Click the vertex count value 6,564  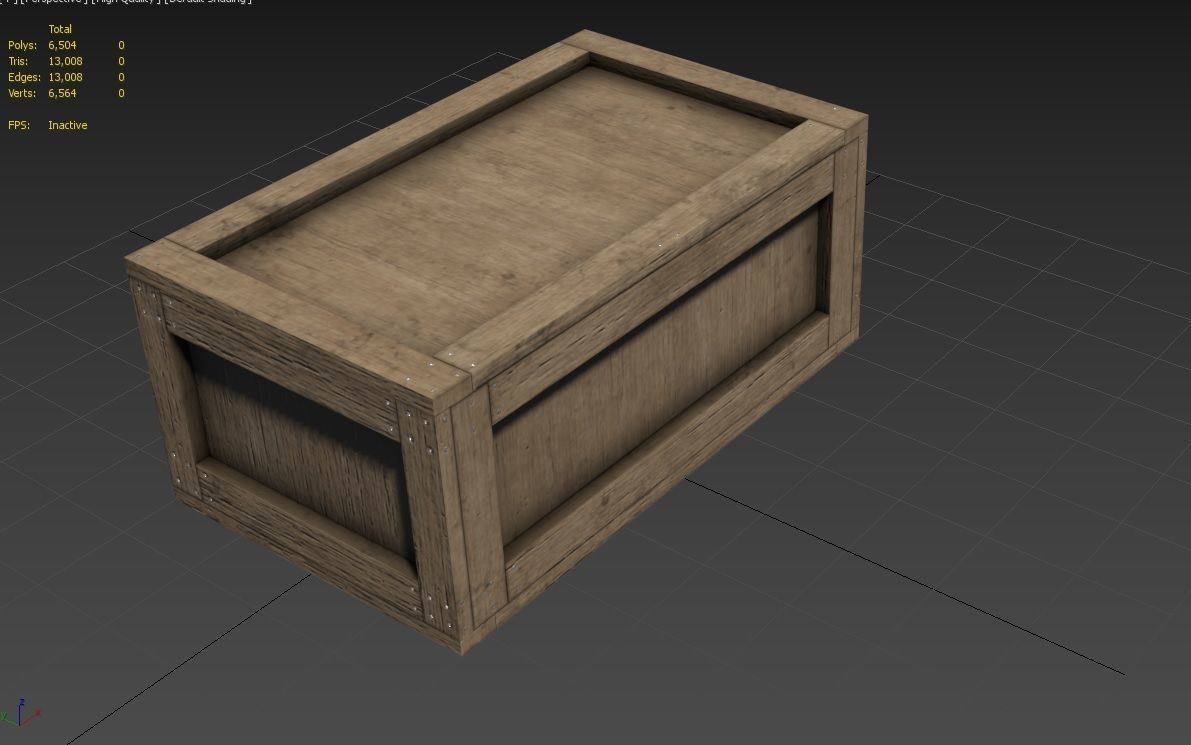pos(62,93)
